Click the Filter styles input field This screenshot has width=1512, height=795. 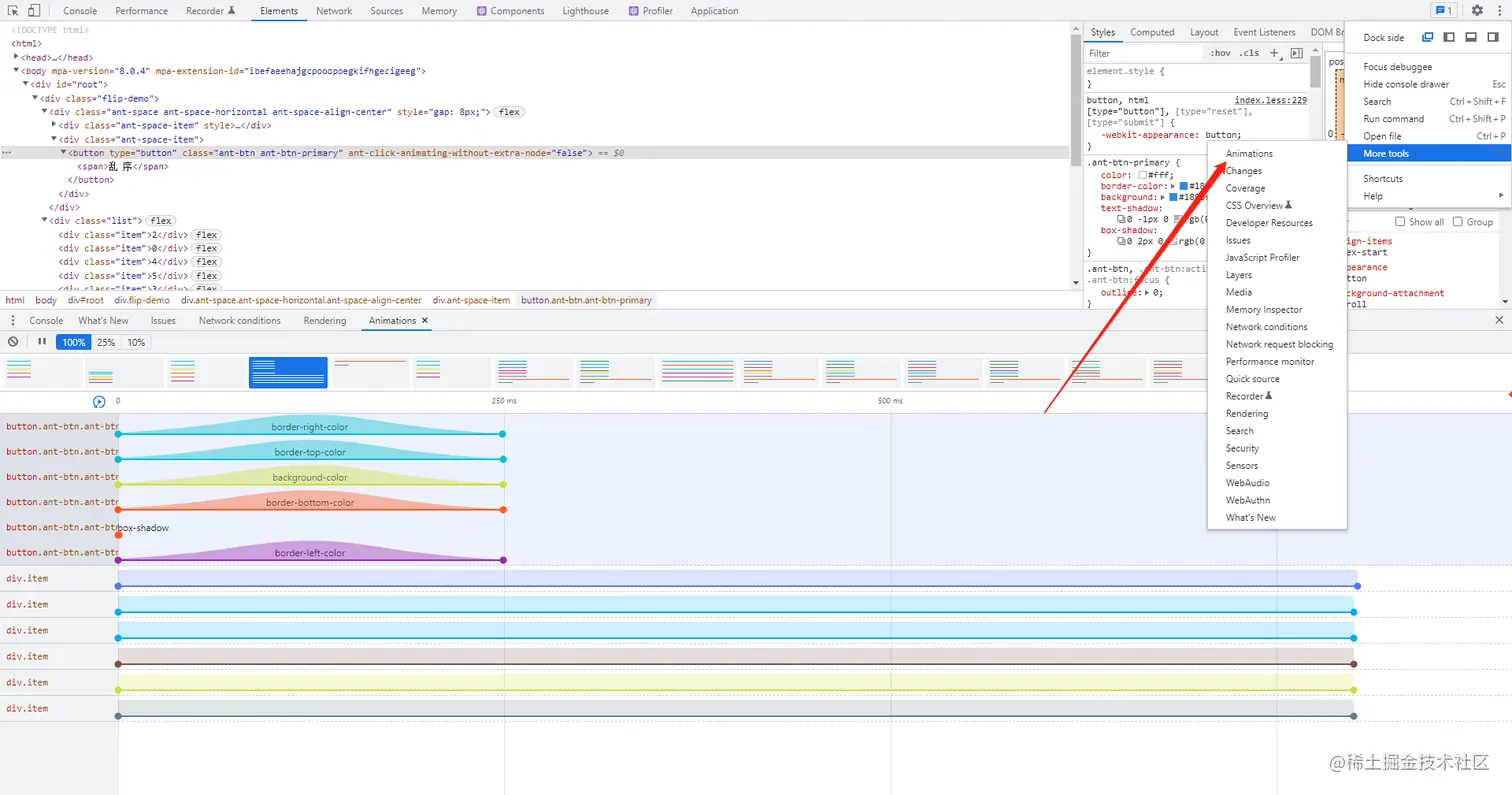[x=1145, y=53]
